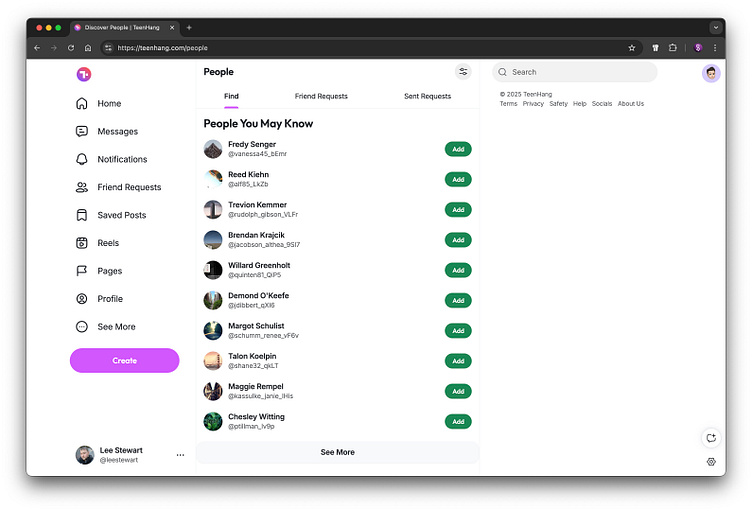Open the Saved Posts bookmark icon
752x511 pixels.
[82, 215]
